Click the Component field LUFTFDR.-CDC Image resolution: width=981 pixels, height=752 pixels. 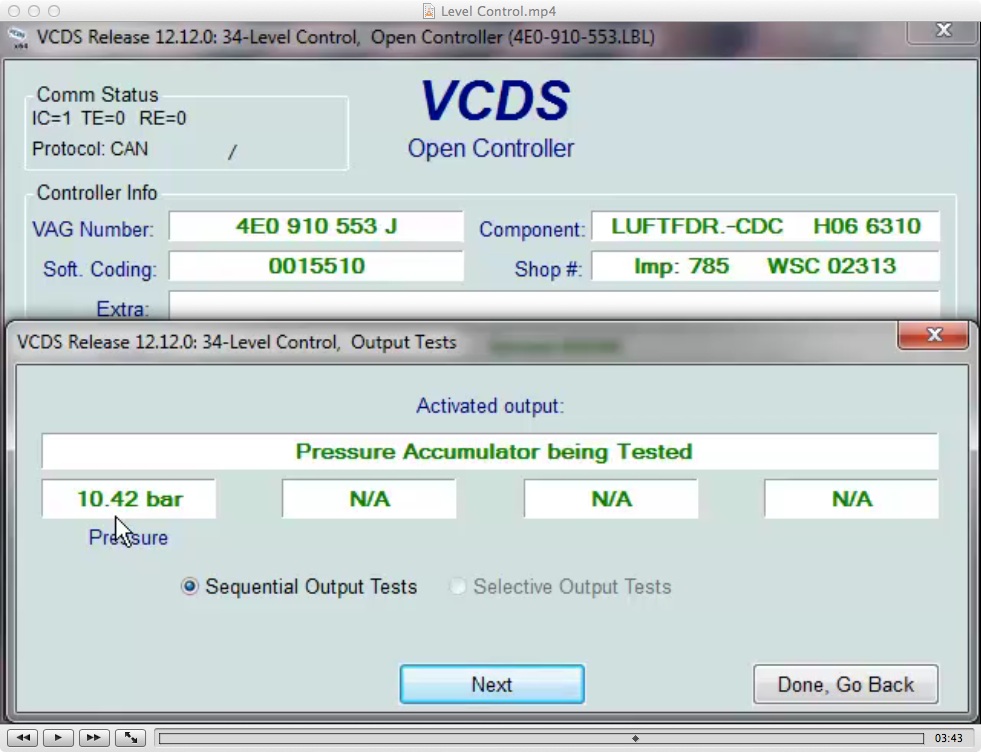[x=765, y=226]
